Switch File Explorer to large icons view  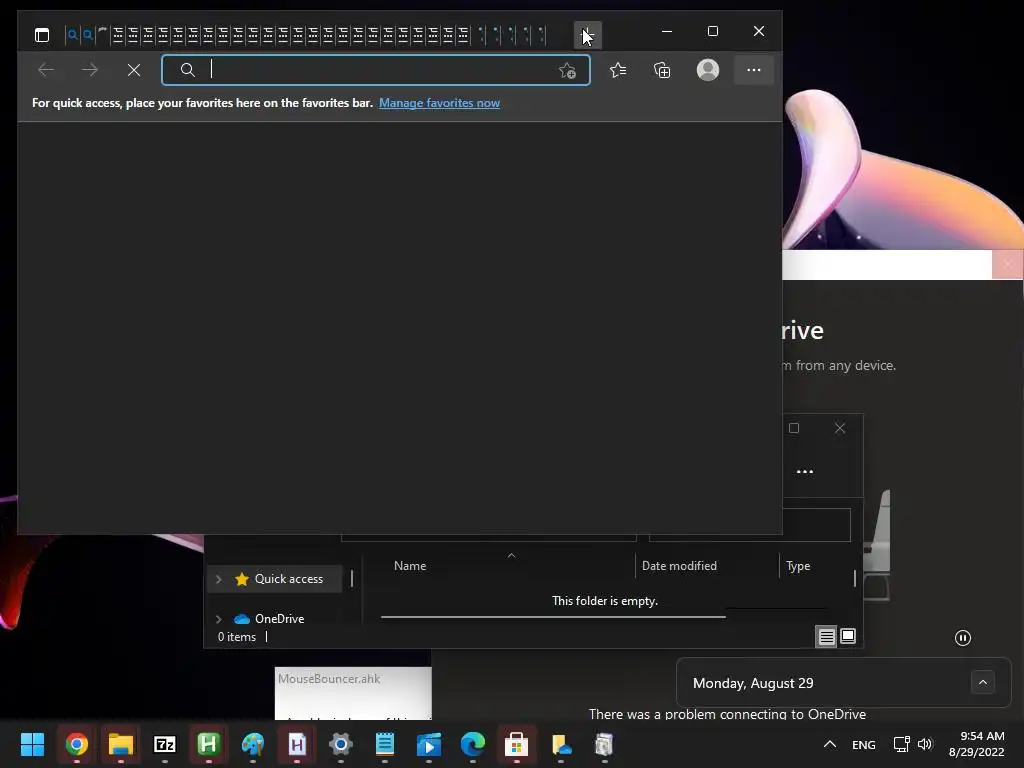point(848,636)
